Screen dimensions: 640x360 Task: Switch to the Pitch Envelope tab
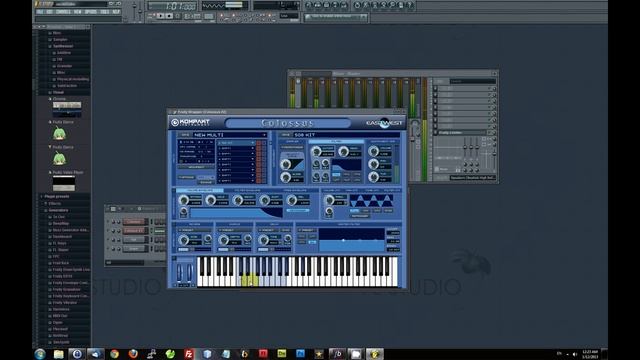(x=295, y=190)
